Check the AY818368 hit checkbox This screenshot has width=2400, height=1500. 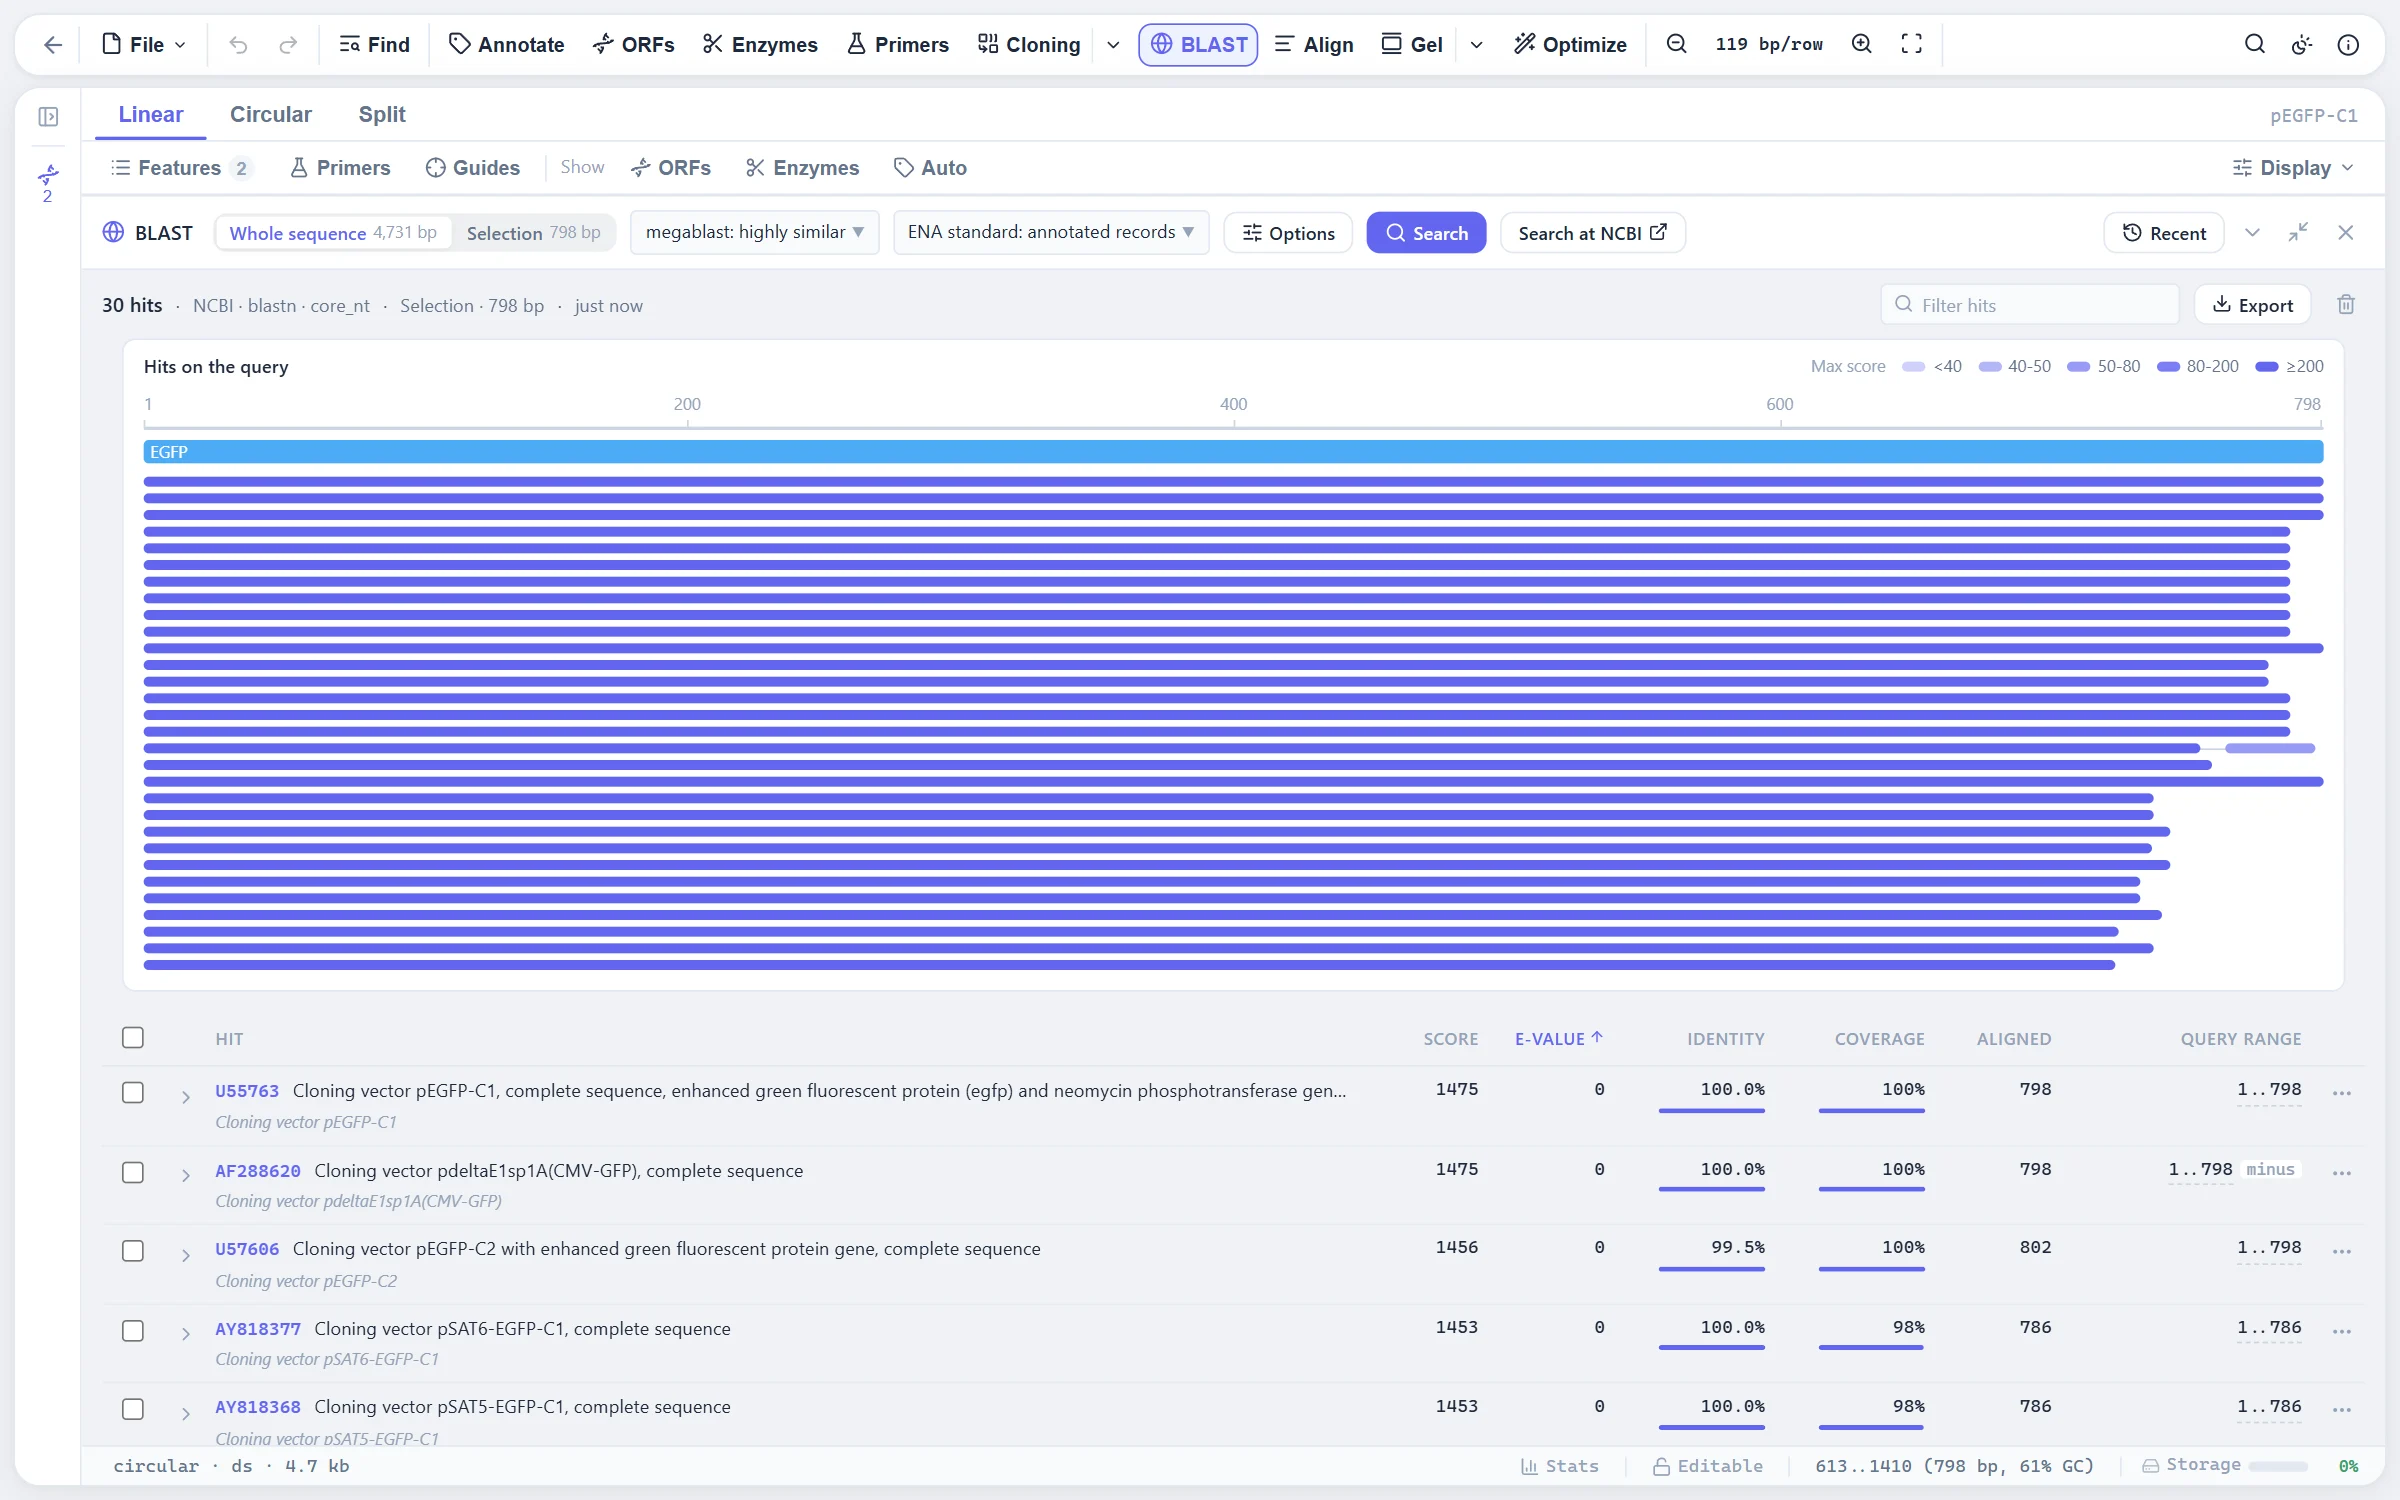pos(133,1409)
